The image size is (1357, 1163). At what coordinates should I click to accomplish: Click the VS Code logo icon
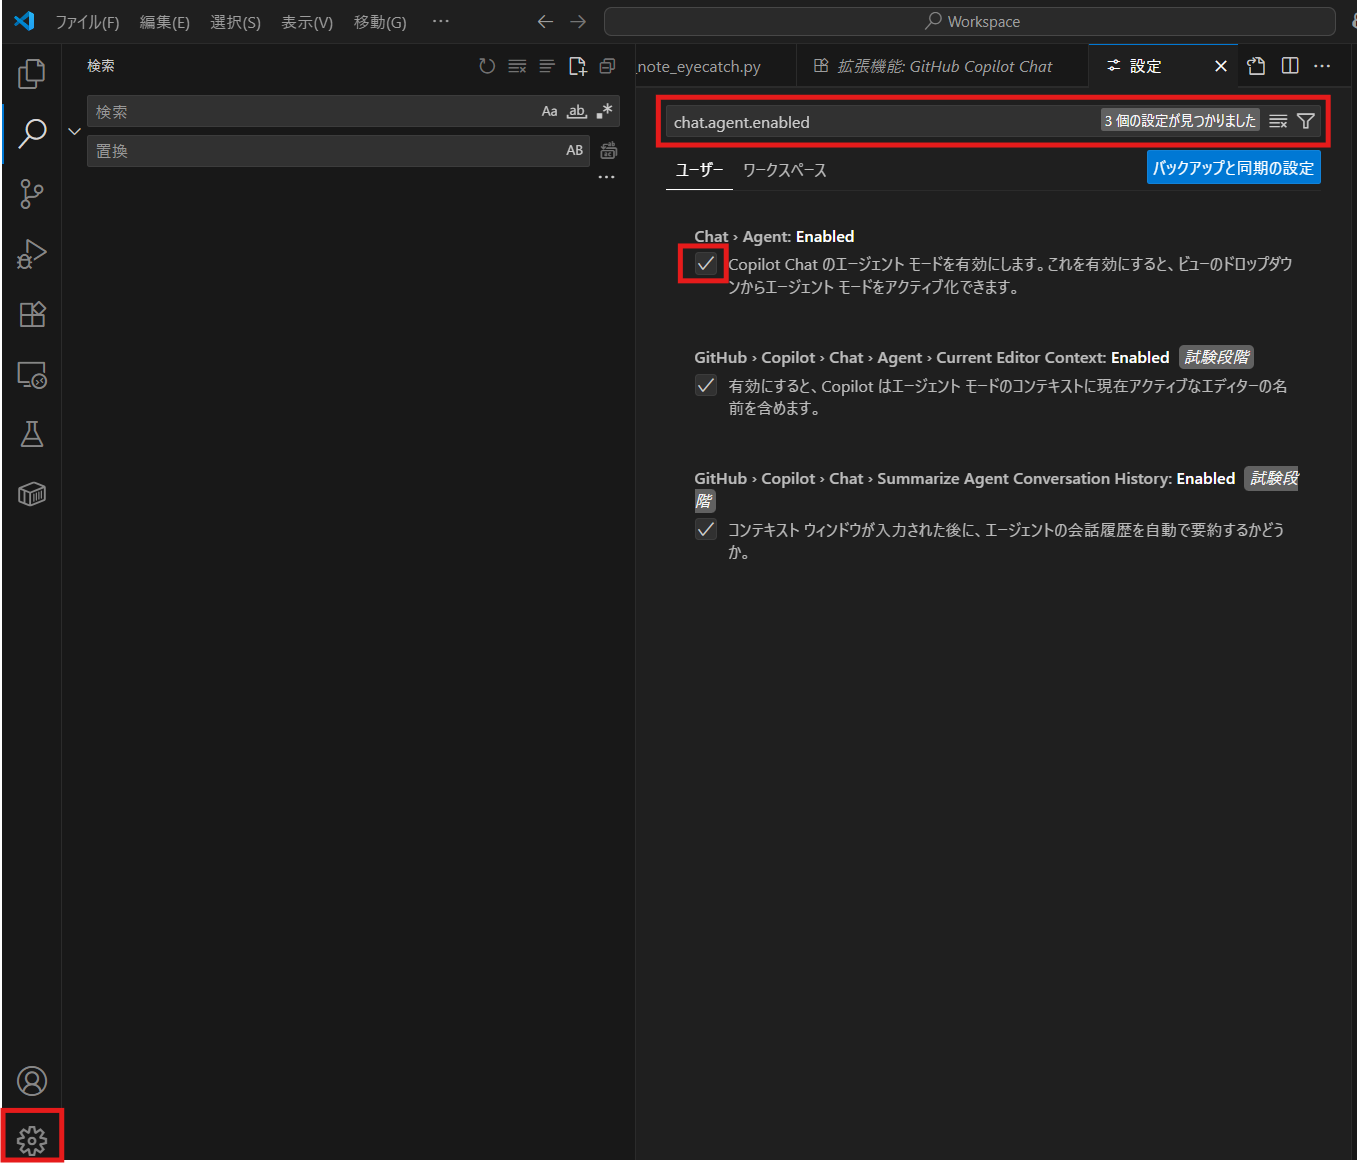(24, 21)
